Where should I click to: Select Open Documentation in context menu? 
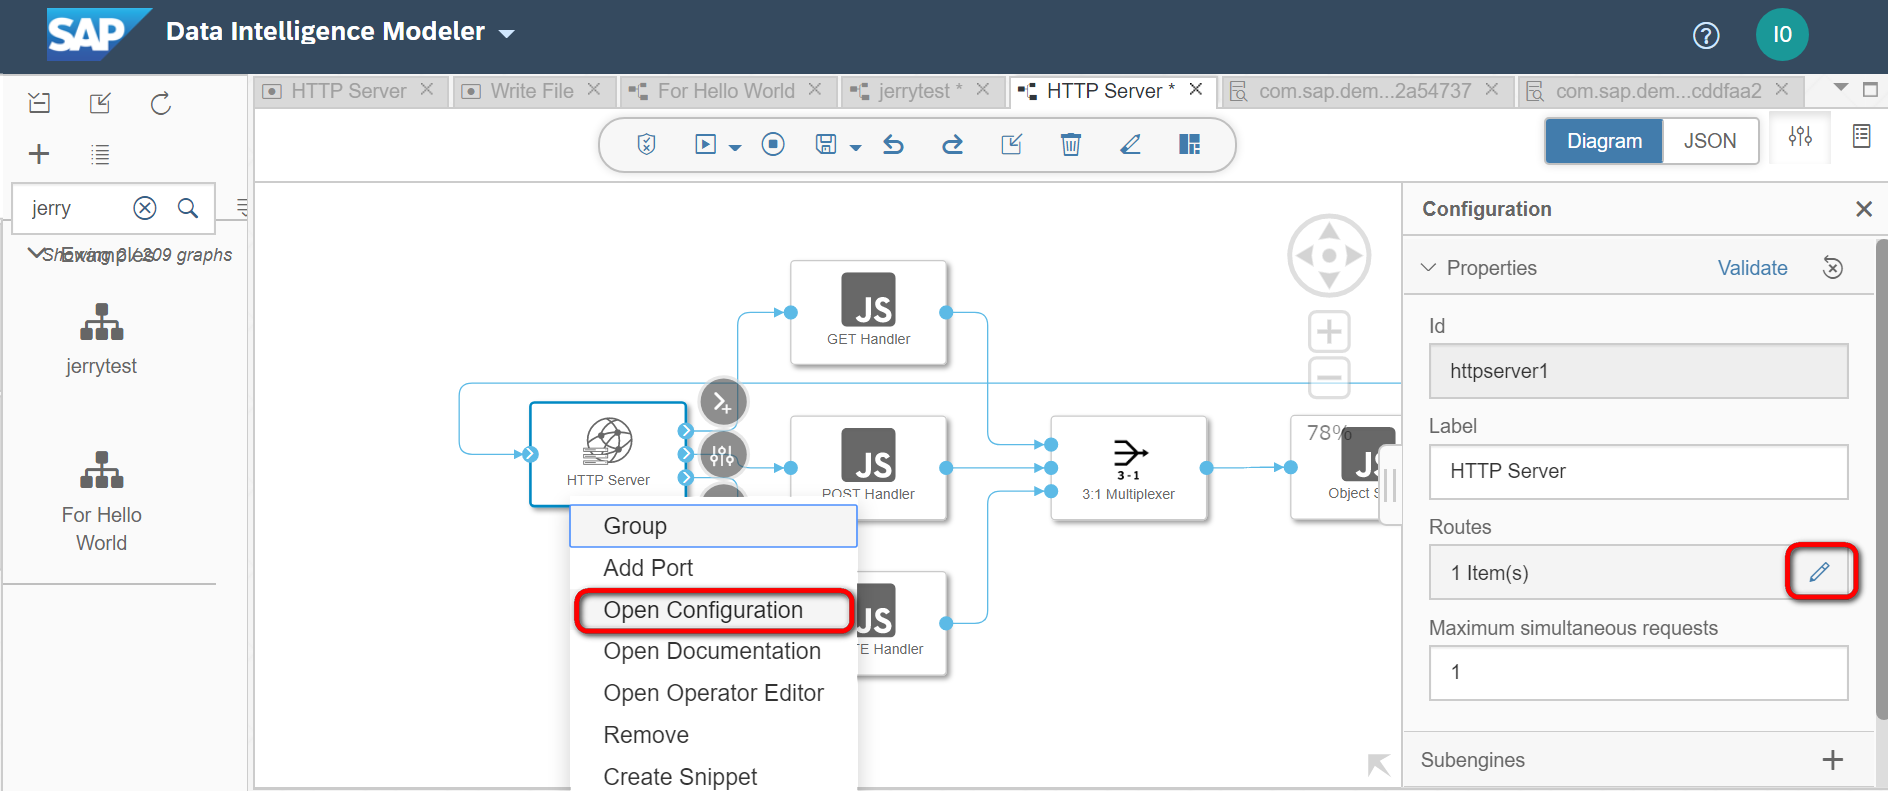coord(713,651)
